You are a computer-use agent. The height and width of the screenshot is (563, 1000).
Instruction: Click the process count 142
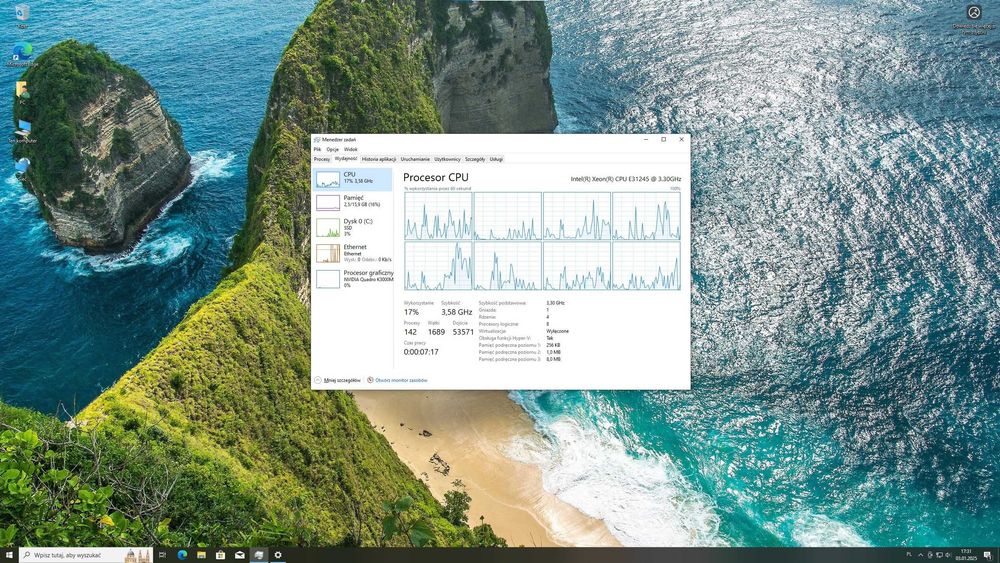coord(410,332)
